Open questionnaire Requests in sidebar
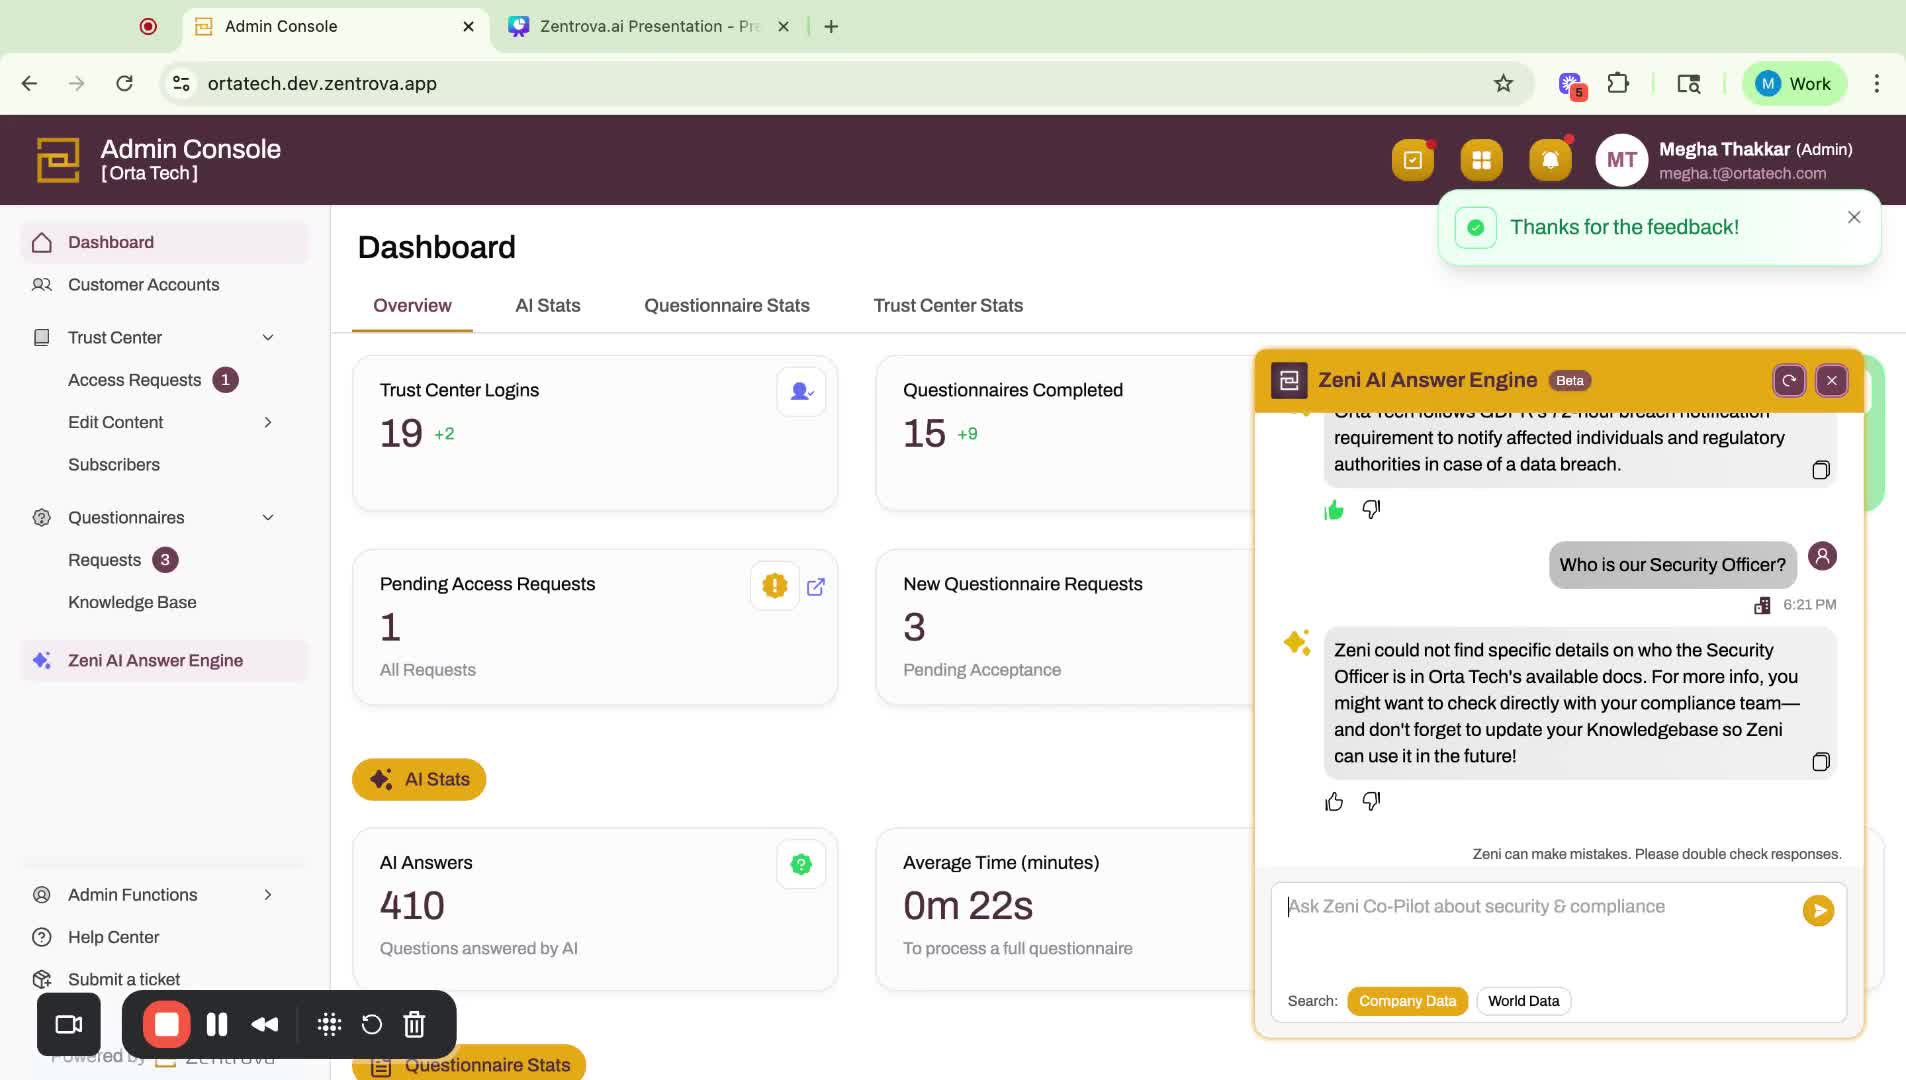 (105, 560)
